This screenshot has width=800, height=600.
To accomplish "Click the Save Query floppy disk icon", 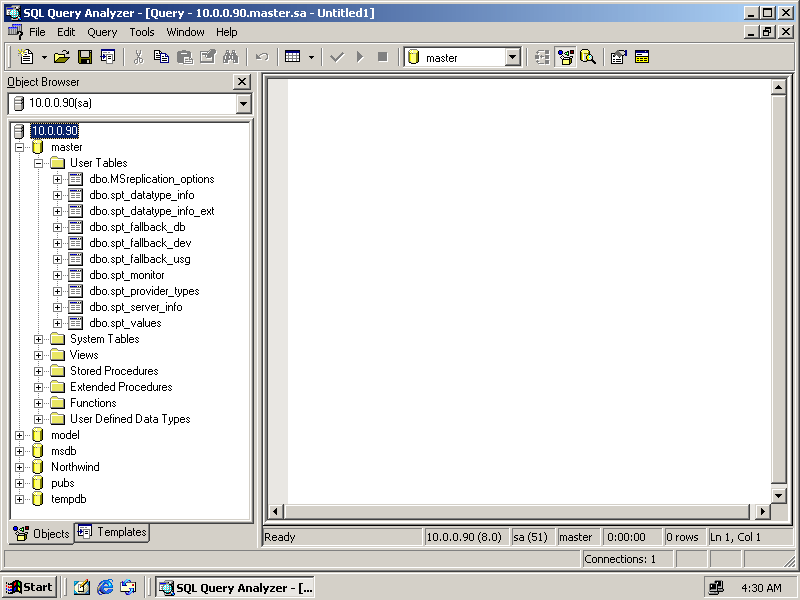I will click(x=85, y=57).
